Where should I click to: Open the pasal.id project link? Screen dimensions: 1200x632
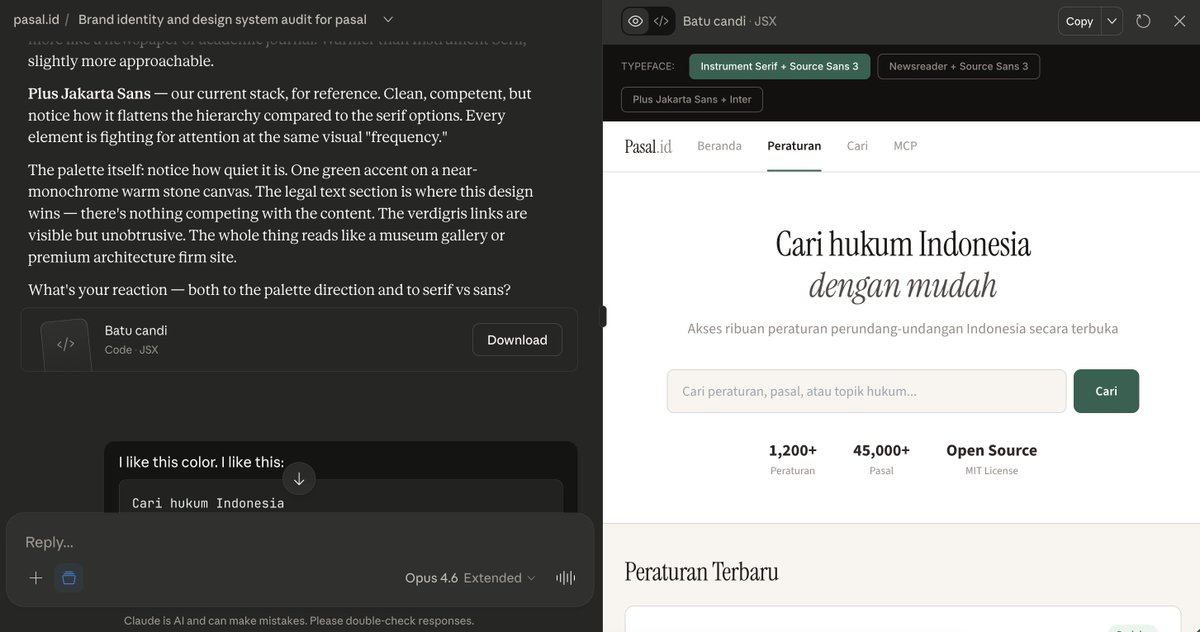coord(35,19)
